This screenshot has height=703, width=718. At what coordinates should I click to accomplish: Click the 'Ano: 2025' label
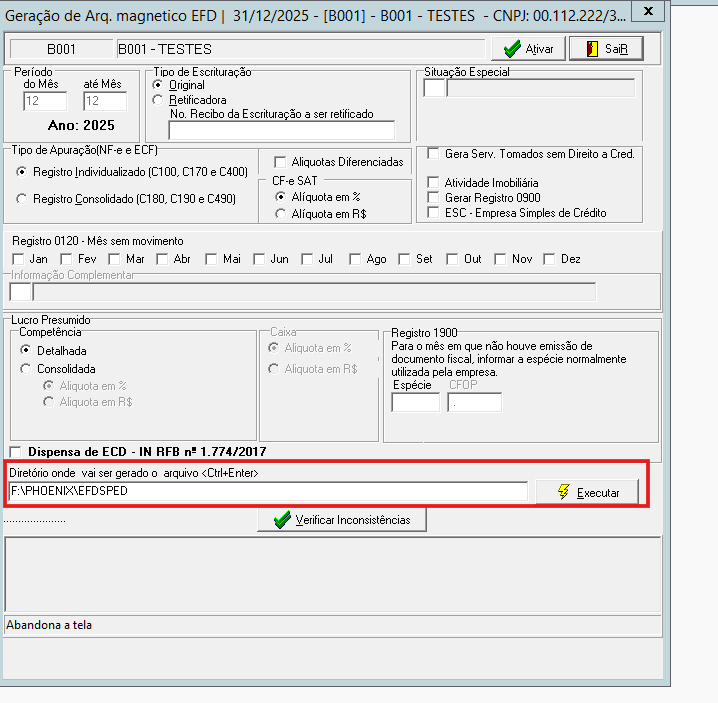tap(81, 125)
